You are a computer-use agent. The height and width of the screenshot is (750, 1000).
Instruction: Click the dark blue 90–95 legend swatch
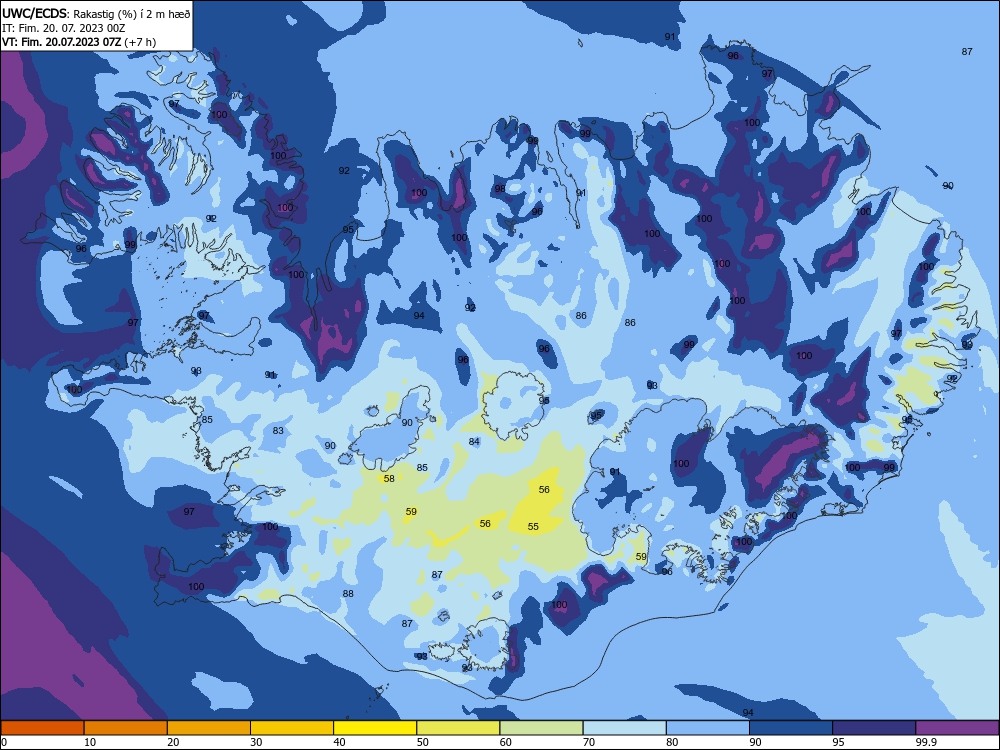[791, 728]
